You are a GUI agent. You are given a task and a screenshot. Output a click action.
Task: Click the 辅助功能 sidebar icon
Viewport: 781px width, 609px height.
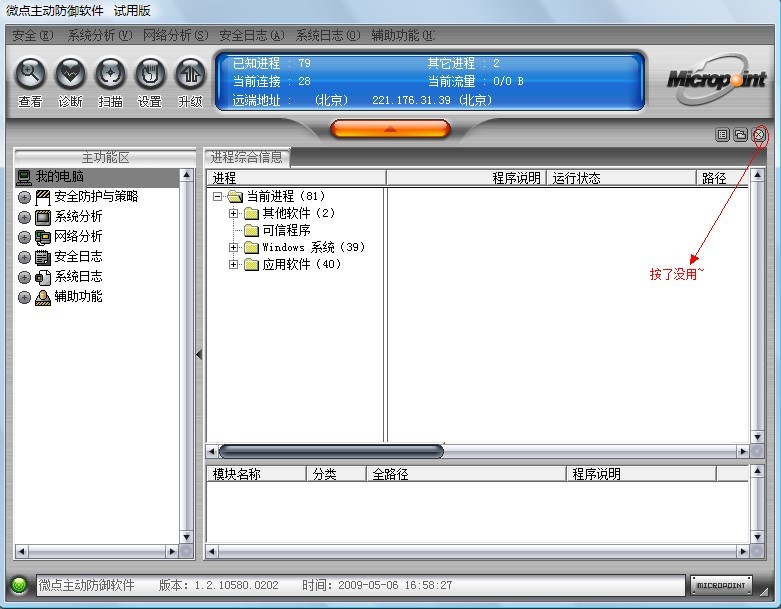(x=43, y=297)
